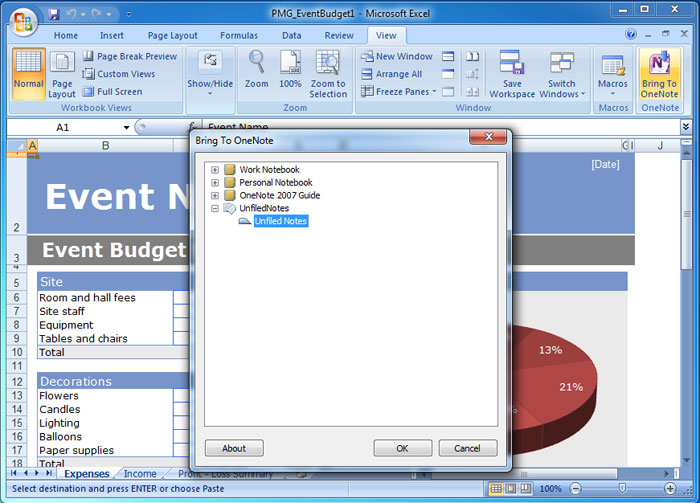The width and height of the screenshot is (700, 503).
Task: Open the Home ribbon tab
Action: (x=66, y=35)
